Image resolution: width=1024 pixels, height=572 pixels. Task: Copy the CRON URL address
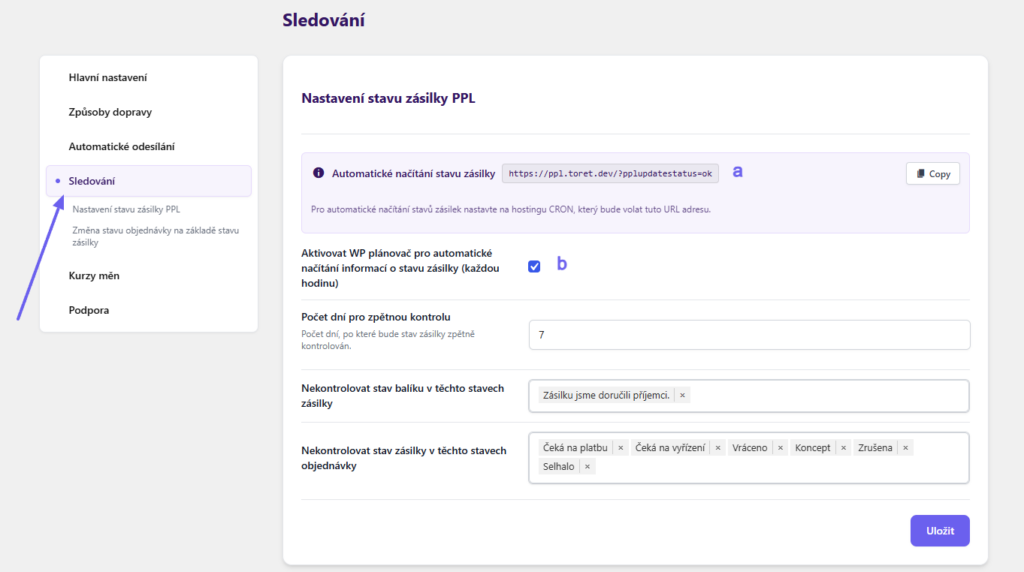933,174
